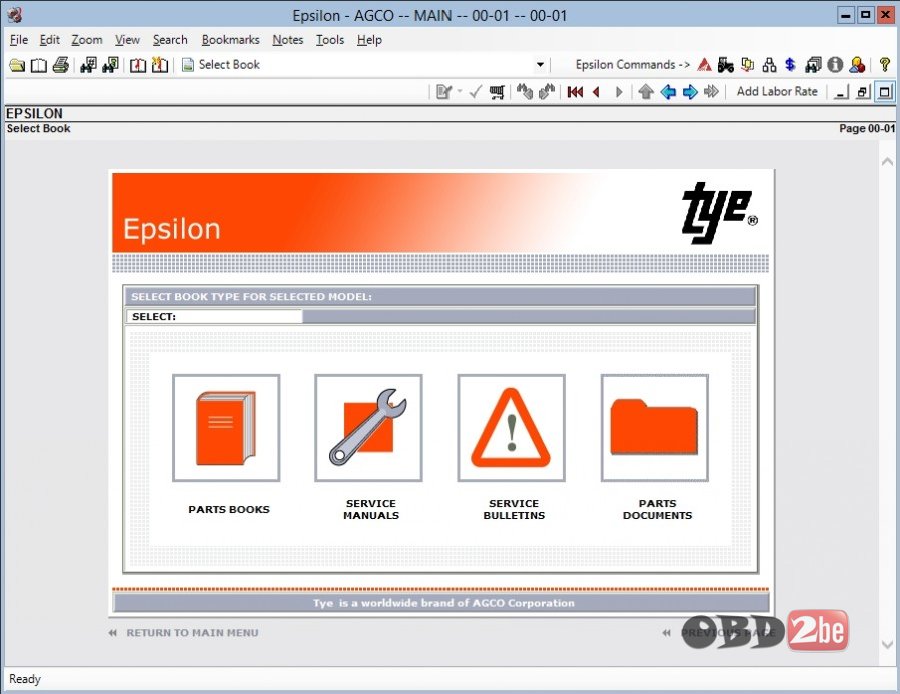Open the Notes menu
This screenshot has width=900, height=694.
[288, 40]
